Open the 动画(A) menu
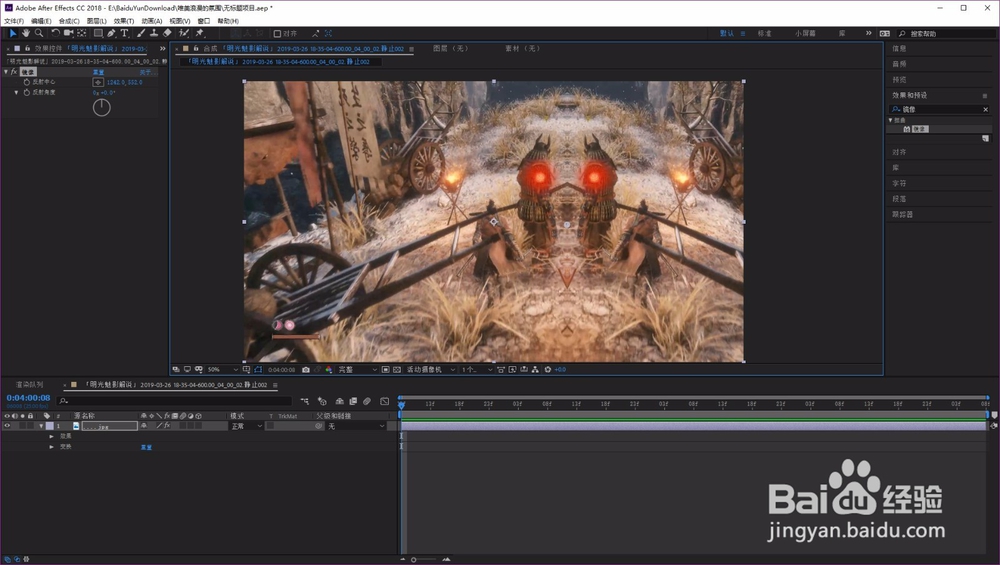Image resolution: width=1000 pixels, height=565 pixels. point(152,21)
